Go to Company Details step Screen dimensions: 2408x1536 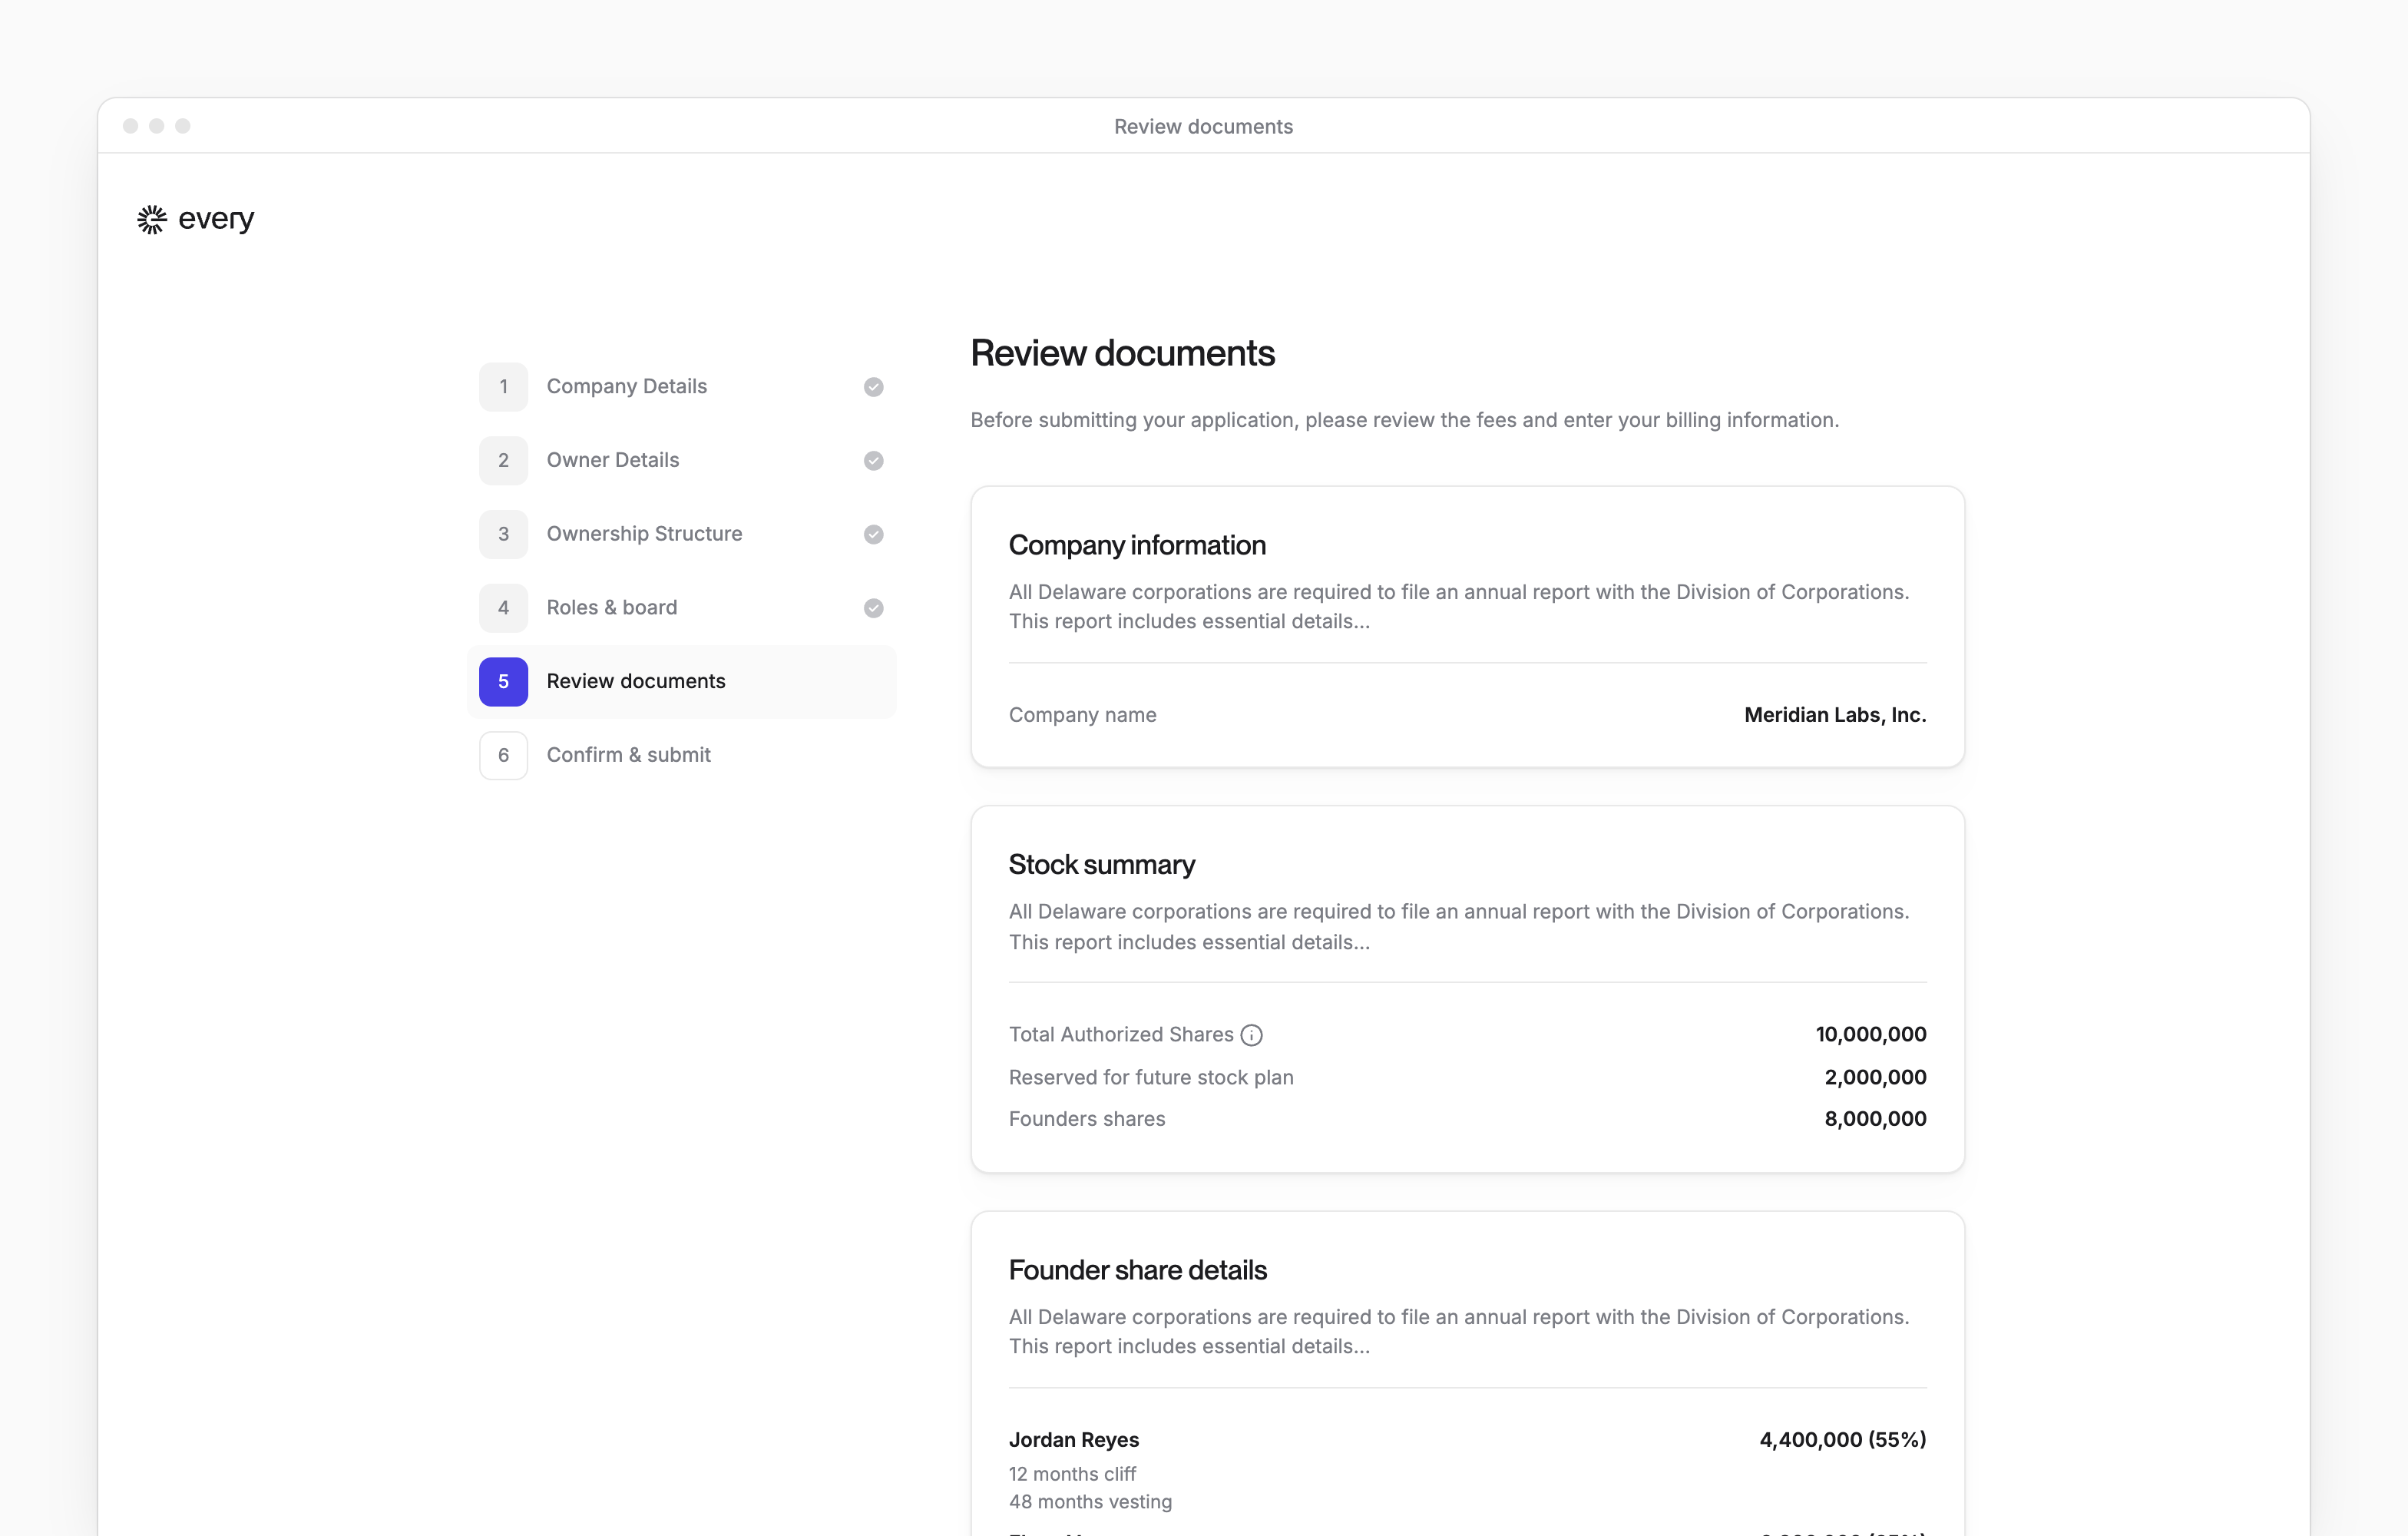(681, 387)
